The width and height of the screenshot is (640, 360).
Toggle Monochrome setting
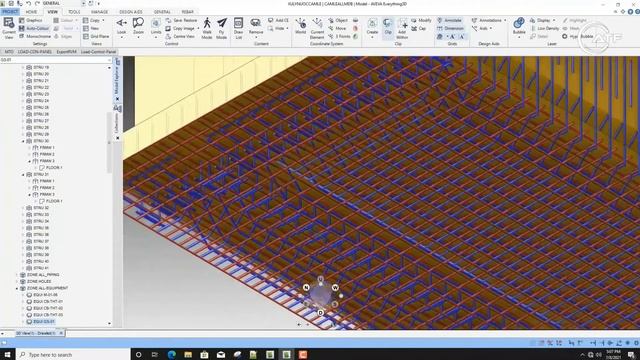point(35,36)
